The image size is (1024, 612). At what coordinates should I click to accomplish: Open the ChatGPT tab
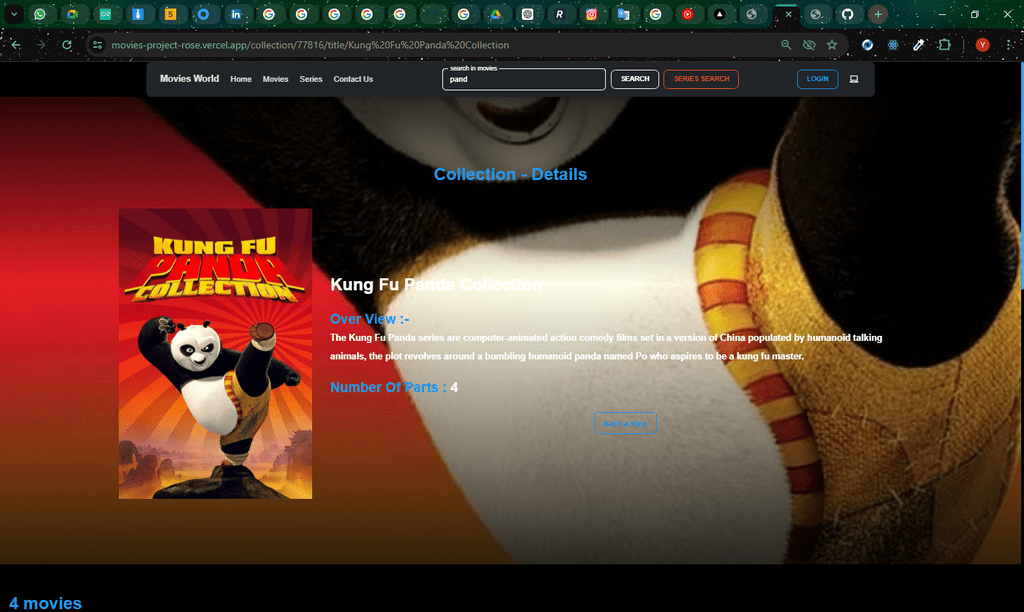click(x=528, y=14)
